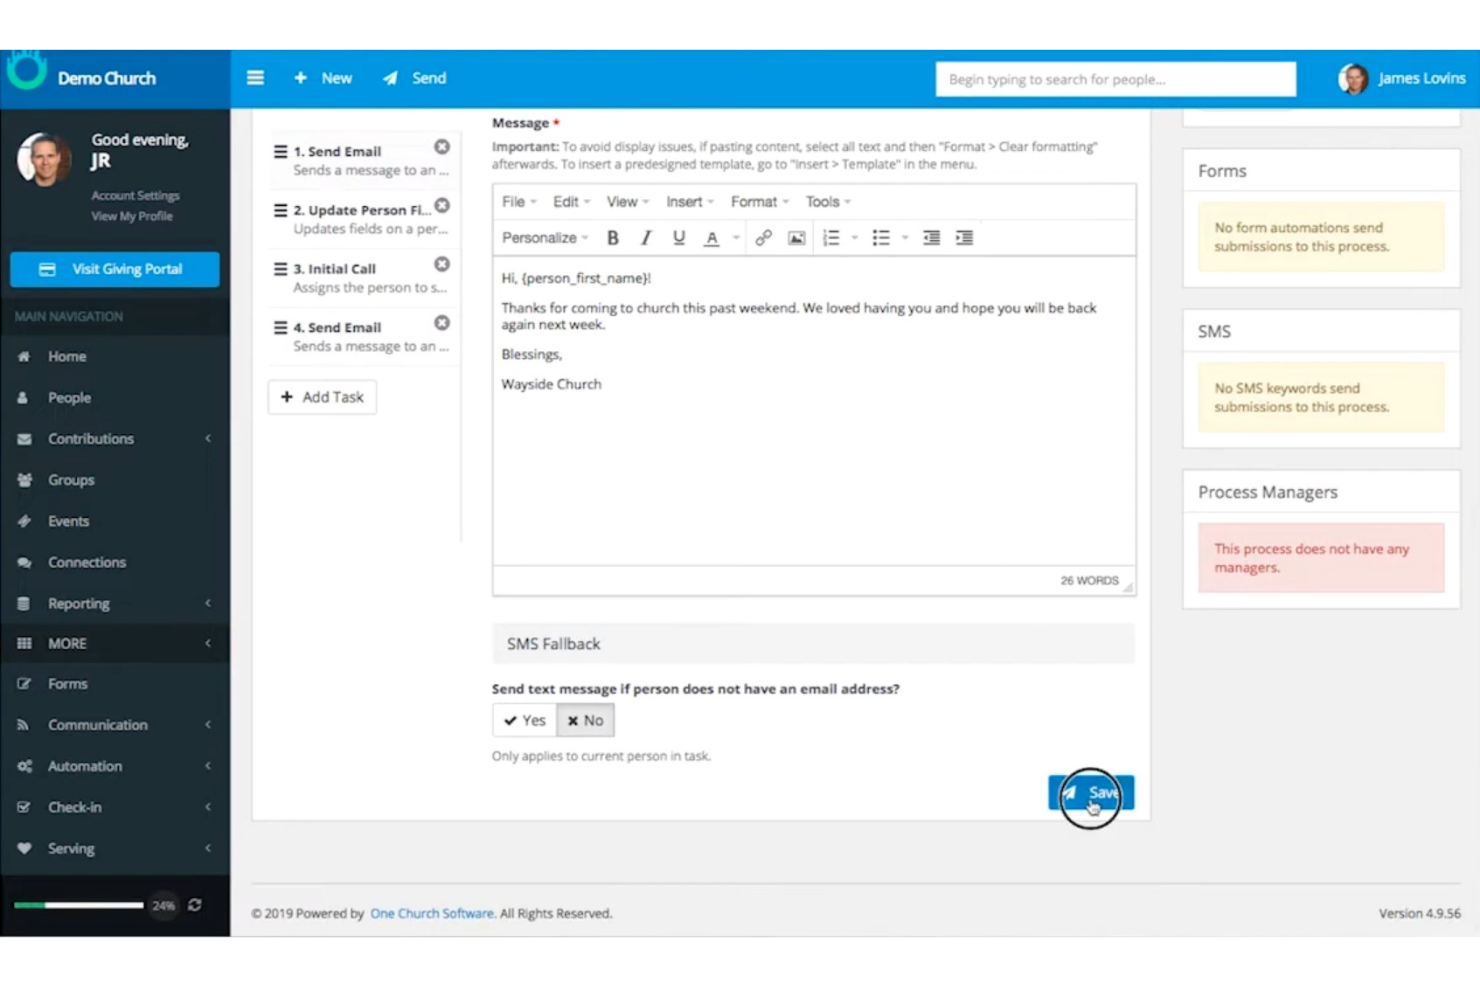Image resolution: width=1480 pixels, height=987 pixels.
Task: Remove the Initial Call task
Action: [442, 264]
